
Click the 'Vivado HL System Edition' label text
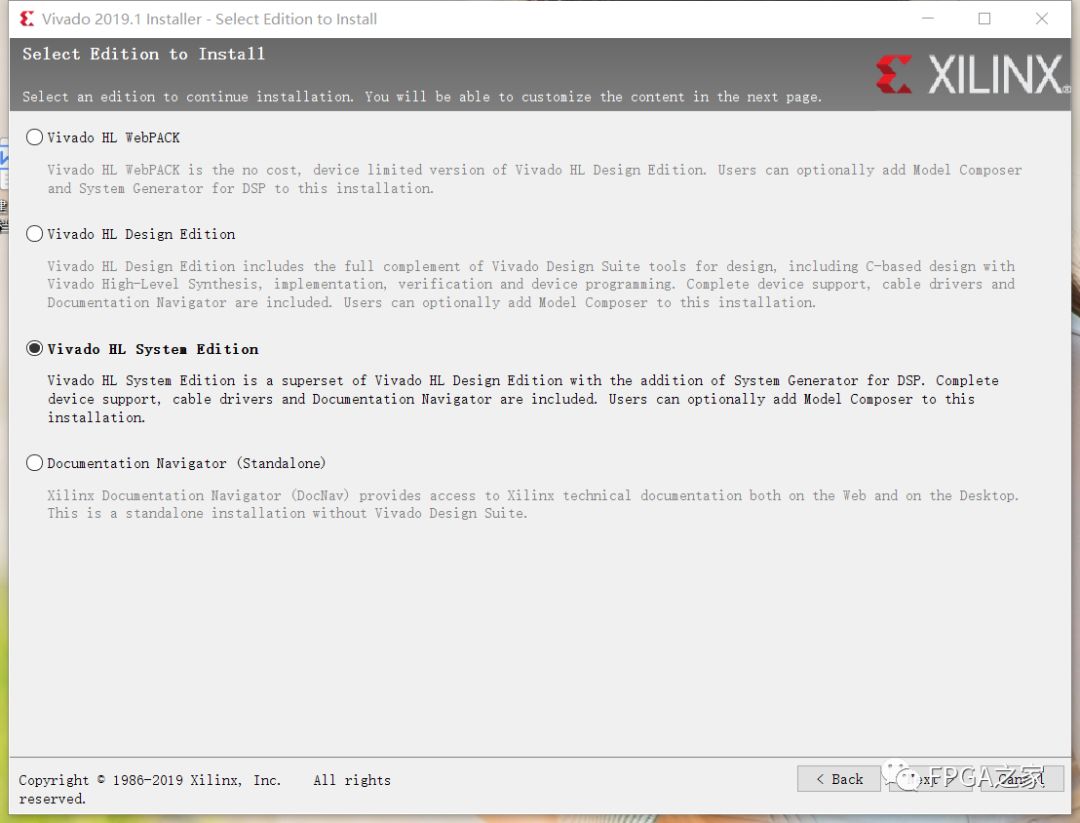click(152, 349)
